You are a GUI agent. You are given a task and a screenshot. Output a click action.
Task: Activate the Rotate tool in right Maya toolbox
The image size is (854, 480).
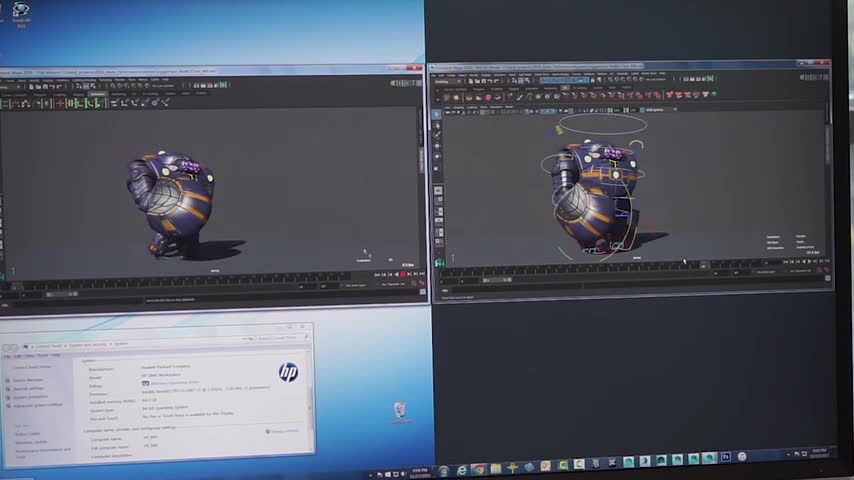(x=437, y=156)
